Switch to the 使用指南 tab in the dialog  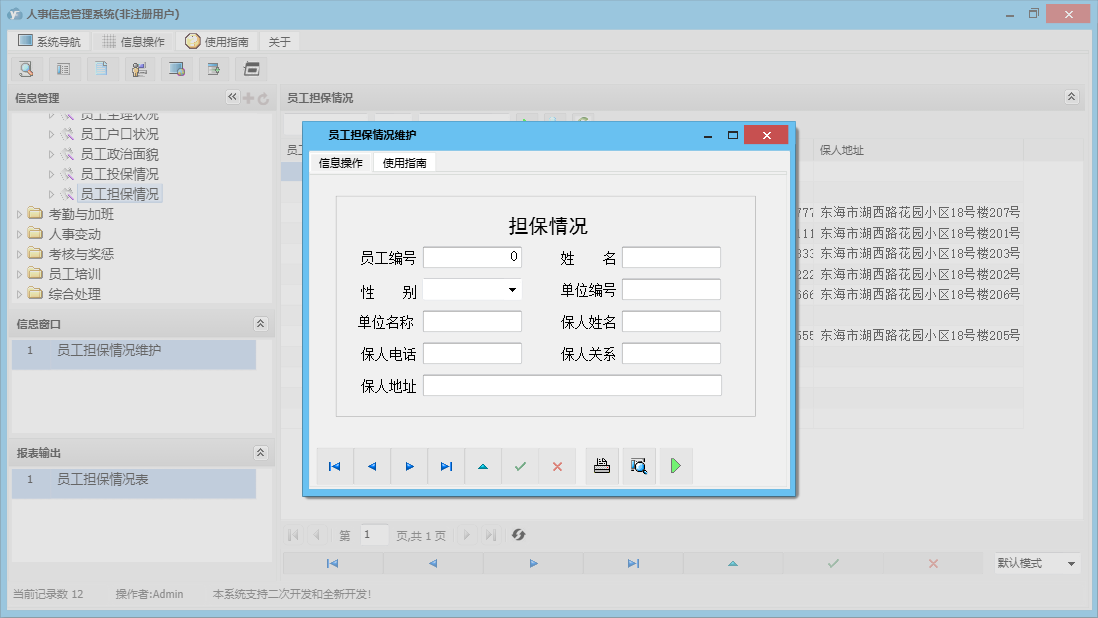(x=404, y=161)
